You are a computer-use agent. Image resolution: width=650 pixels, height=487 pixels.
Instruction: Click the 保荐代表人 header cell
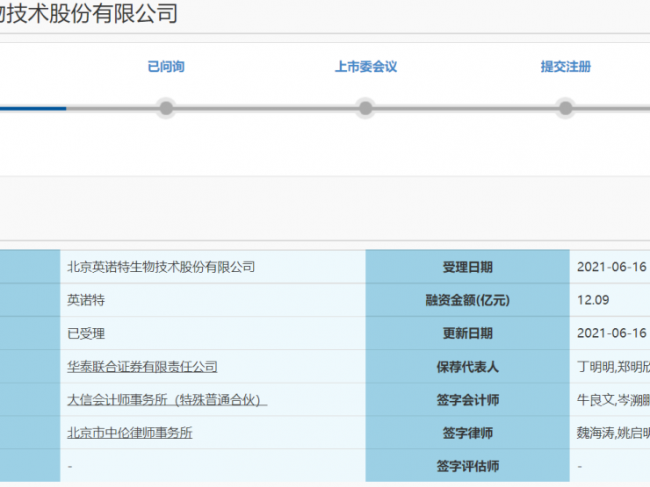pyautogui.click(x=468, y=367)
